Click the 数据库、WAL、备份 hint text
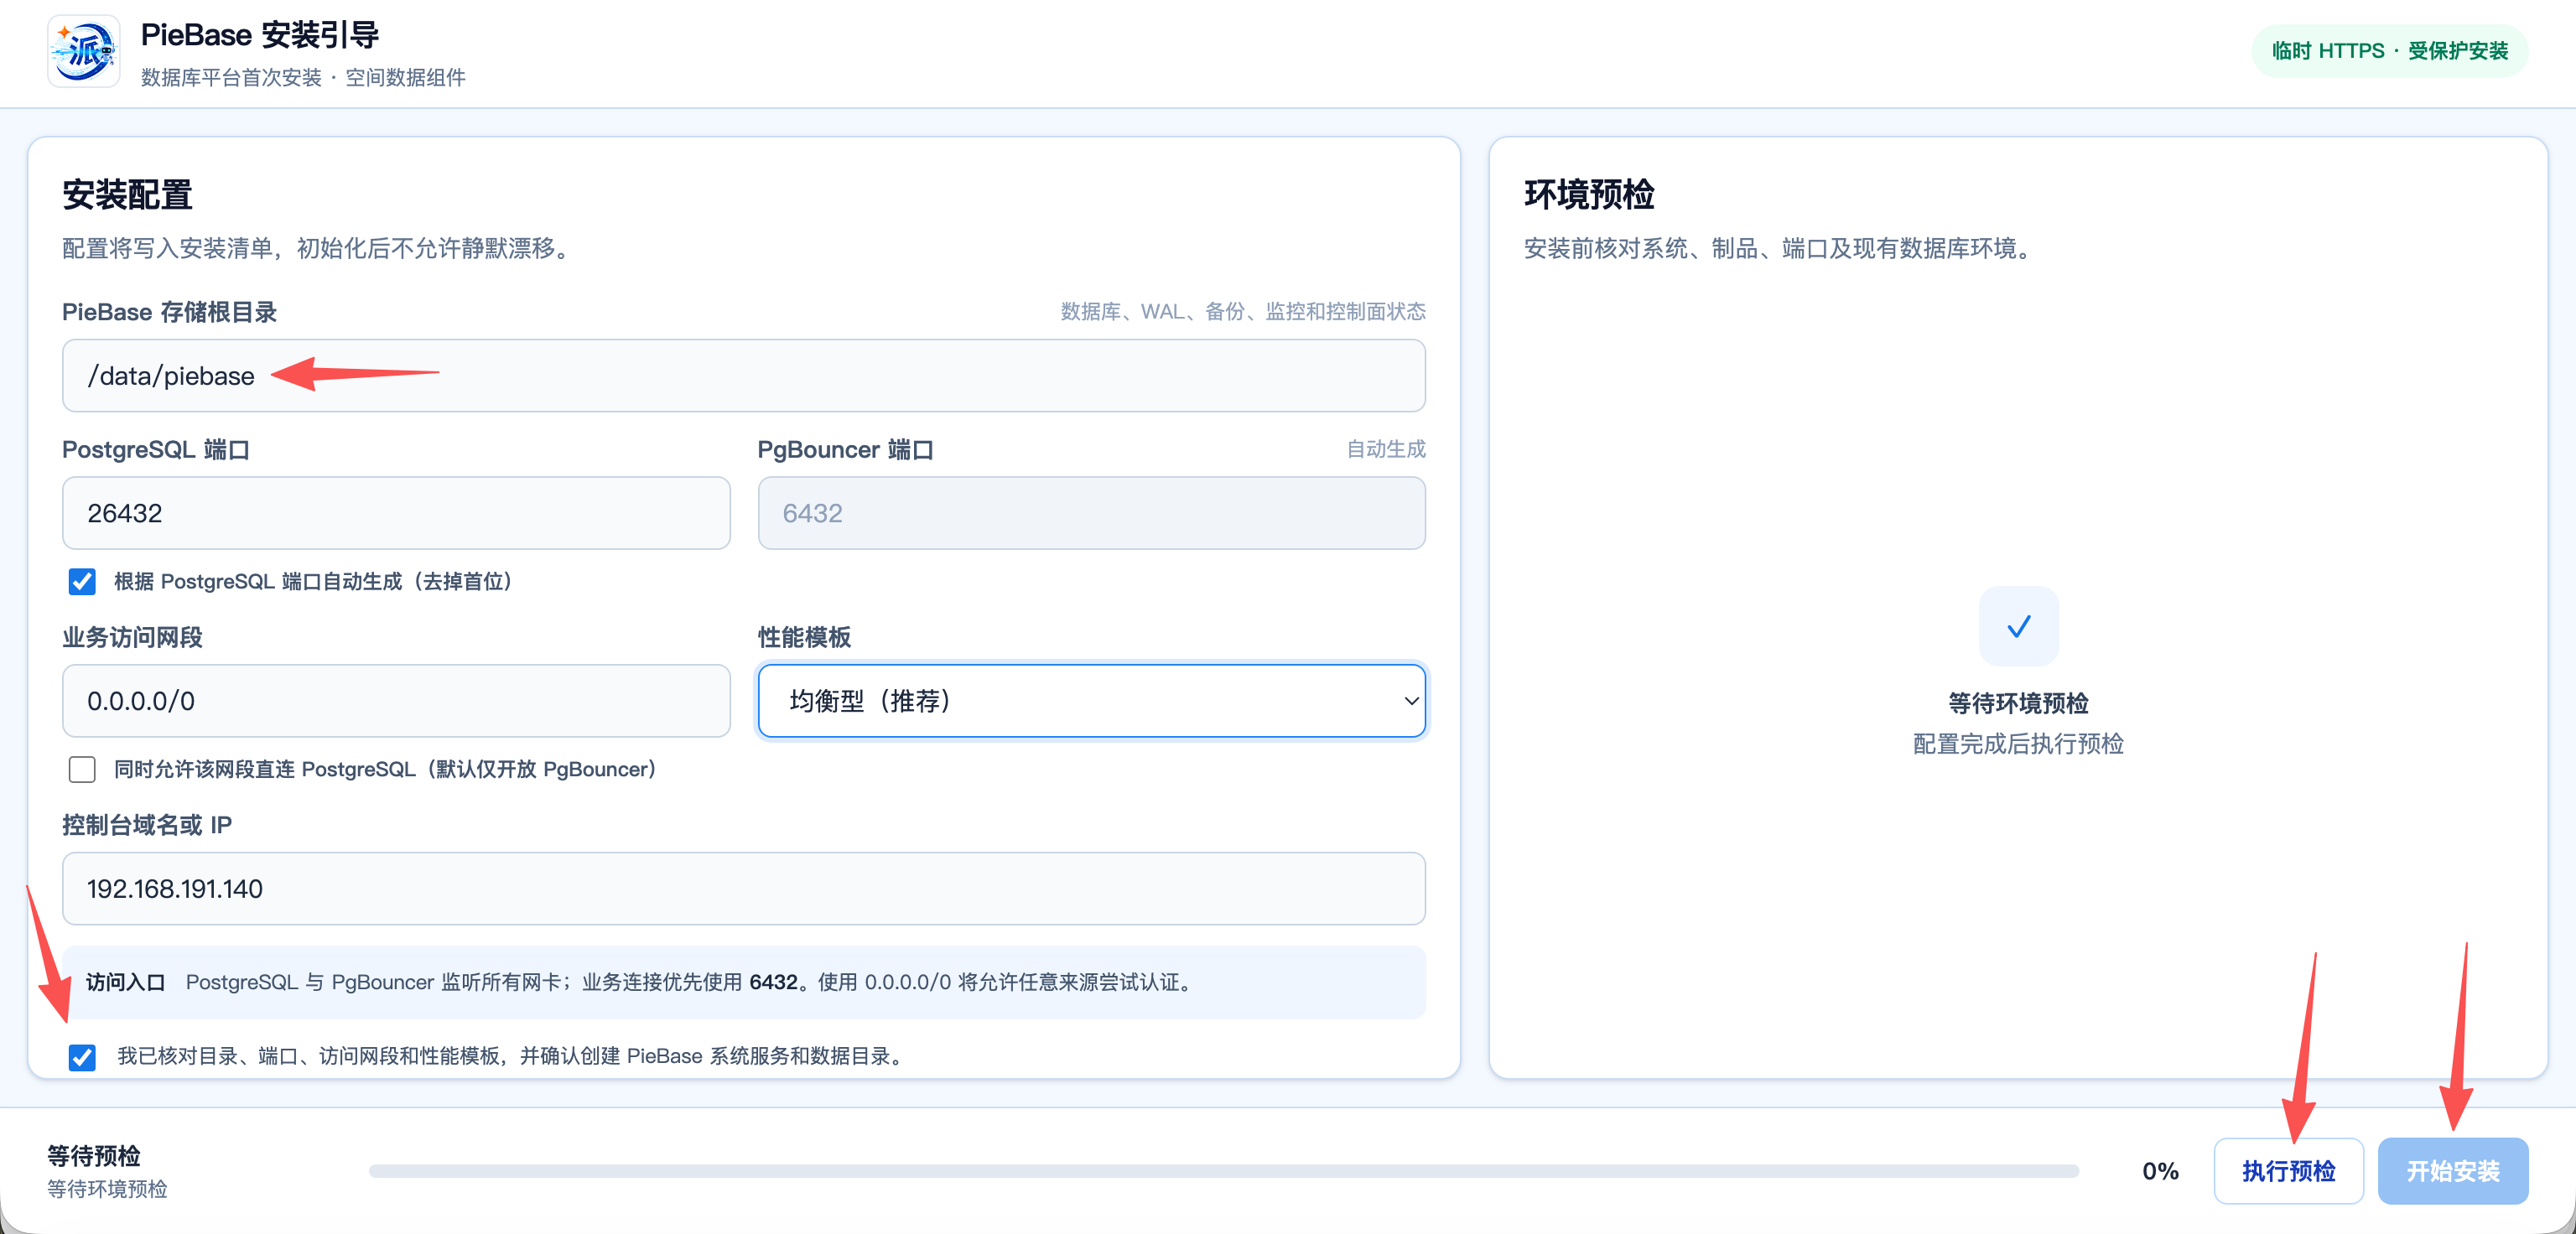 (1243, 311)
